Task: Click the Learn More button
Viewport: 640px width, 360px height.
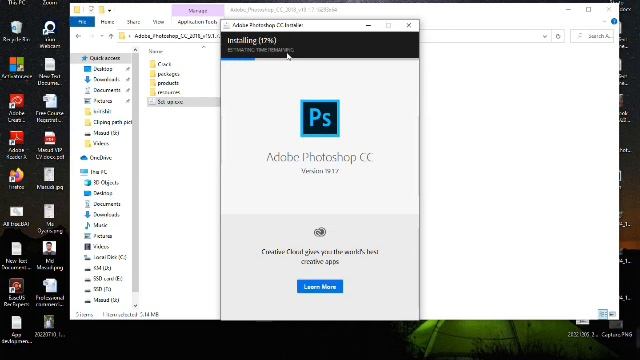Action: [x=320, y=287]
